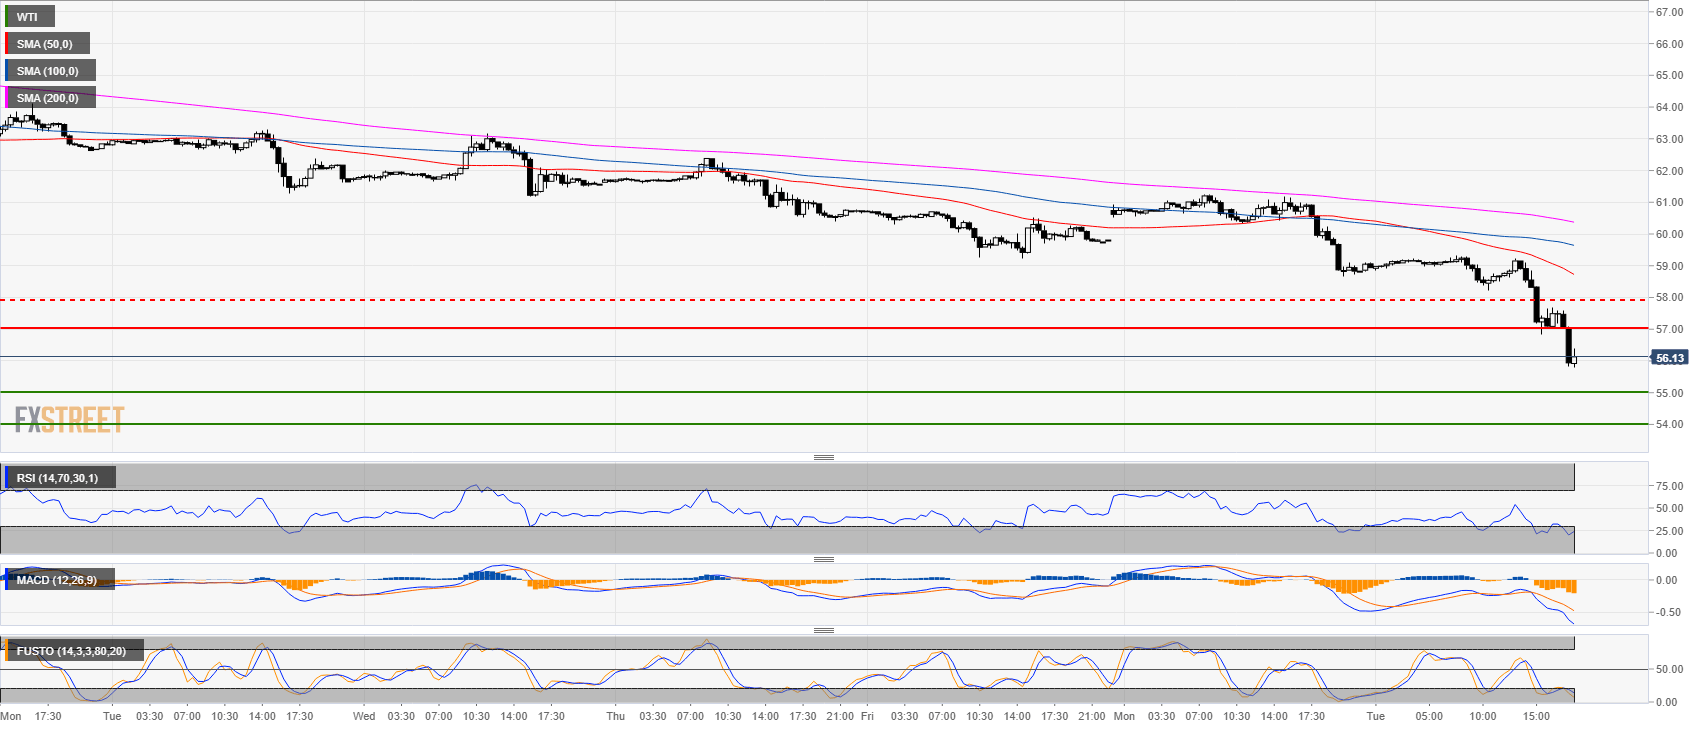Click the 60.00 label on the price axis
The image size is (1707, 729).
tap(1669, 235)
